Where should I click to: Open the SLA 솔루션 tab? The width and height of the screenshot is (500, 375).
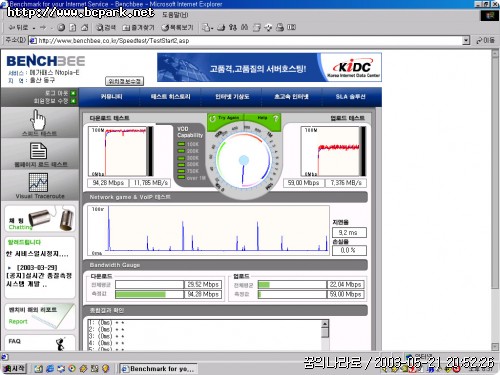350,97
